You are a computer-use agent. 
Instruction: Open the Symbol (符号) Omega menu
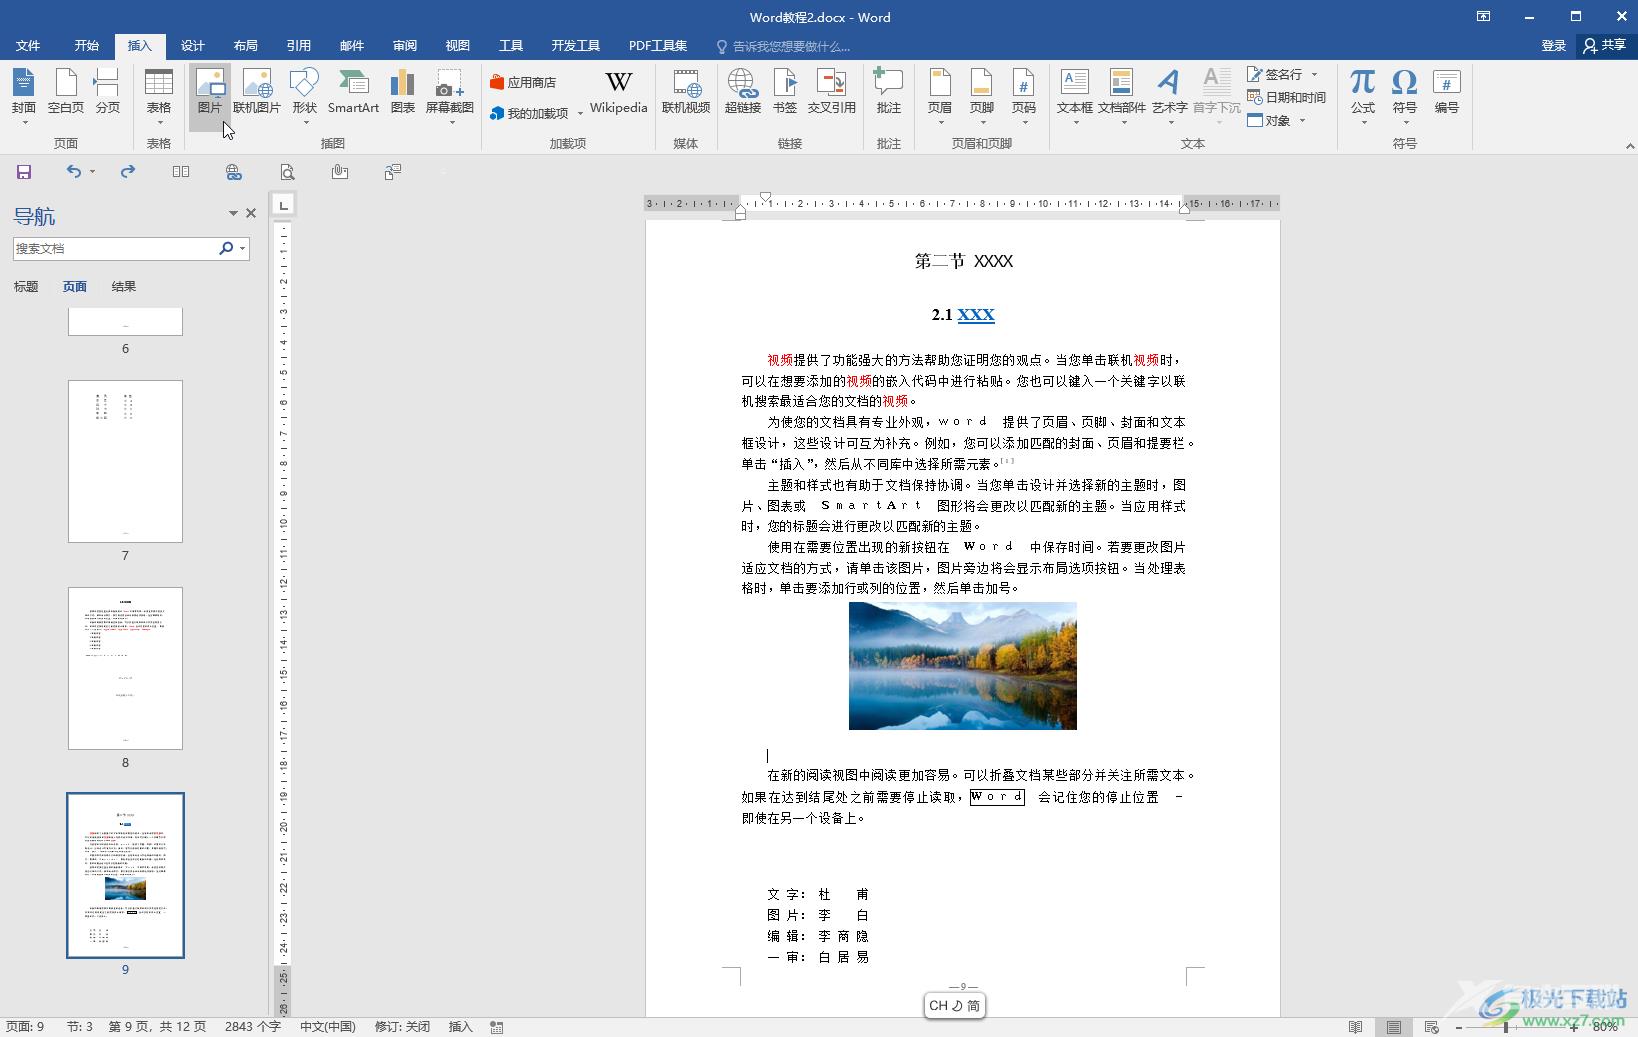1405,96
